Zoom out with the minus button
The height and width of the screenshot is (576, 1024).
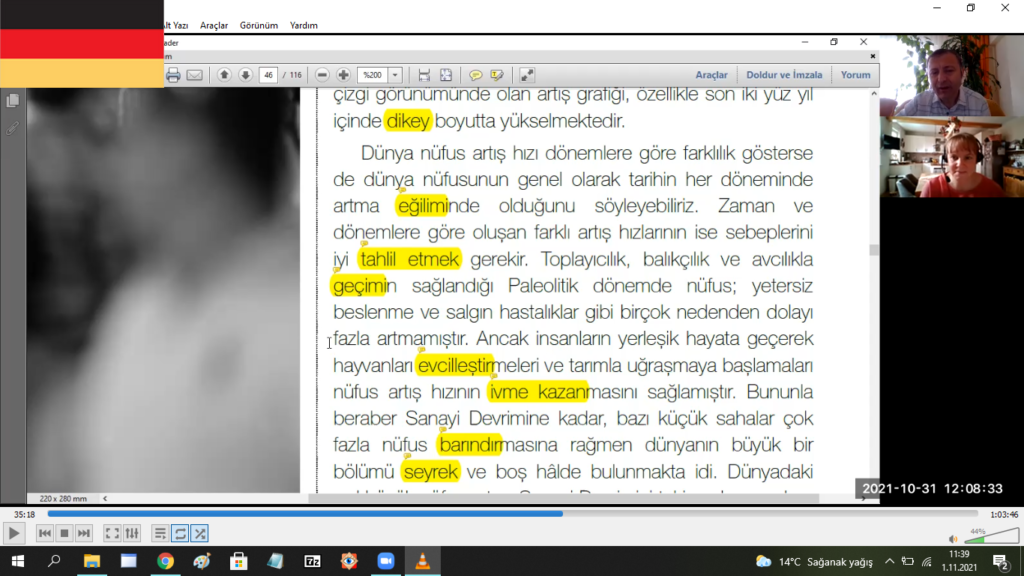[322, 75]
